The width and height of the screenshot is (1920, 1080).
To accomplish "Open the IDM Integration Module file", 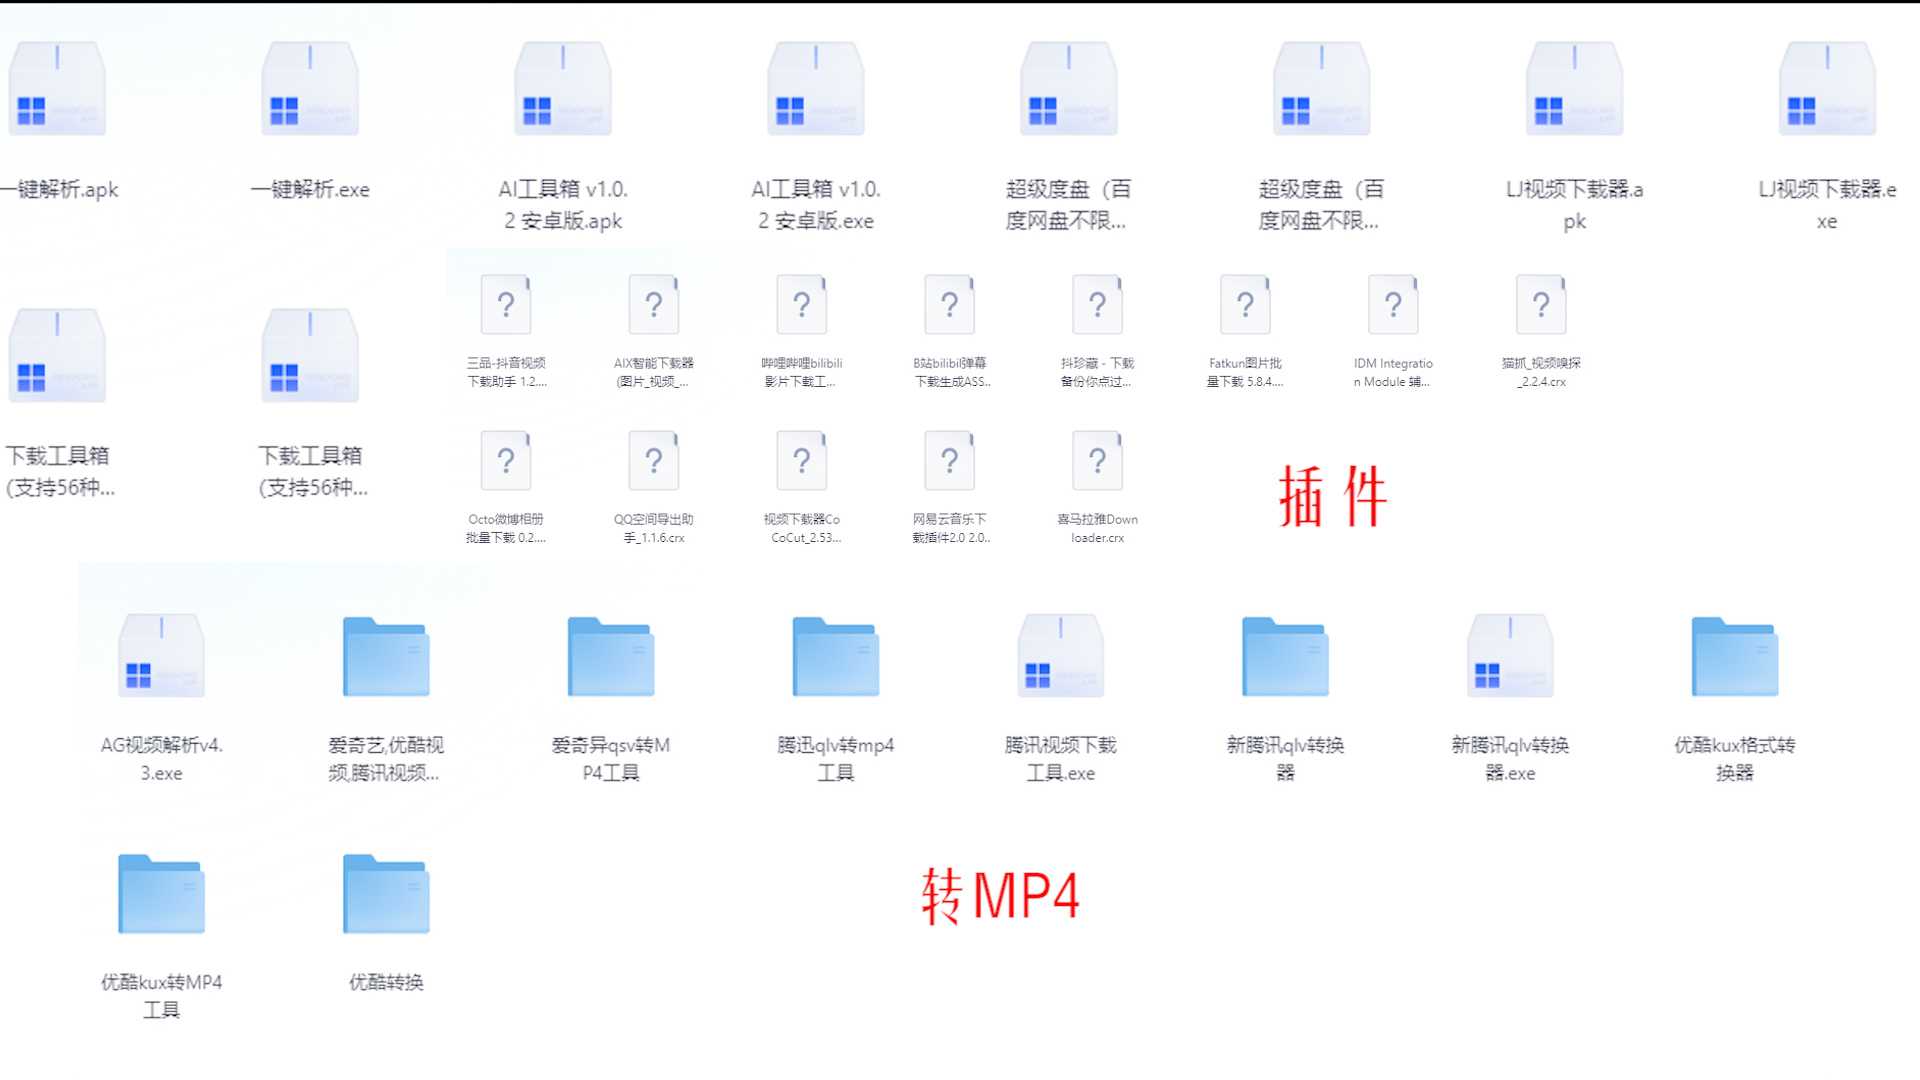I will click(x=1393, y=305).
